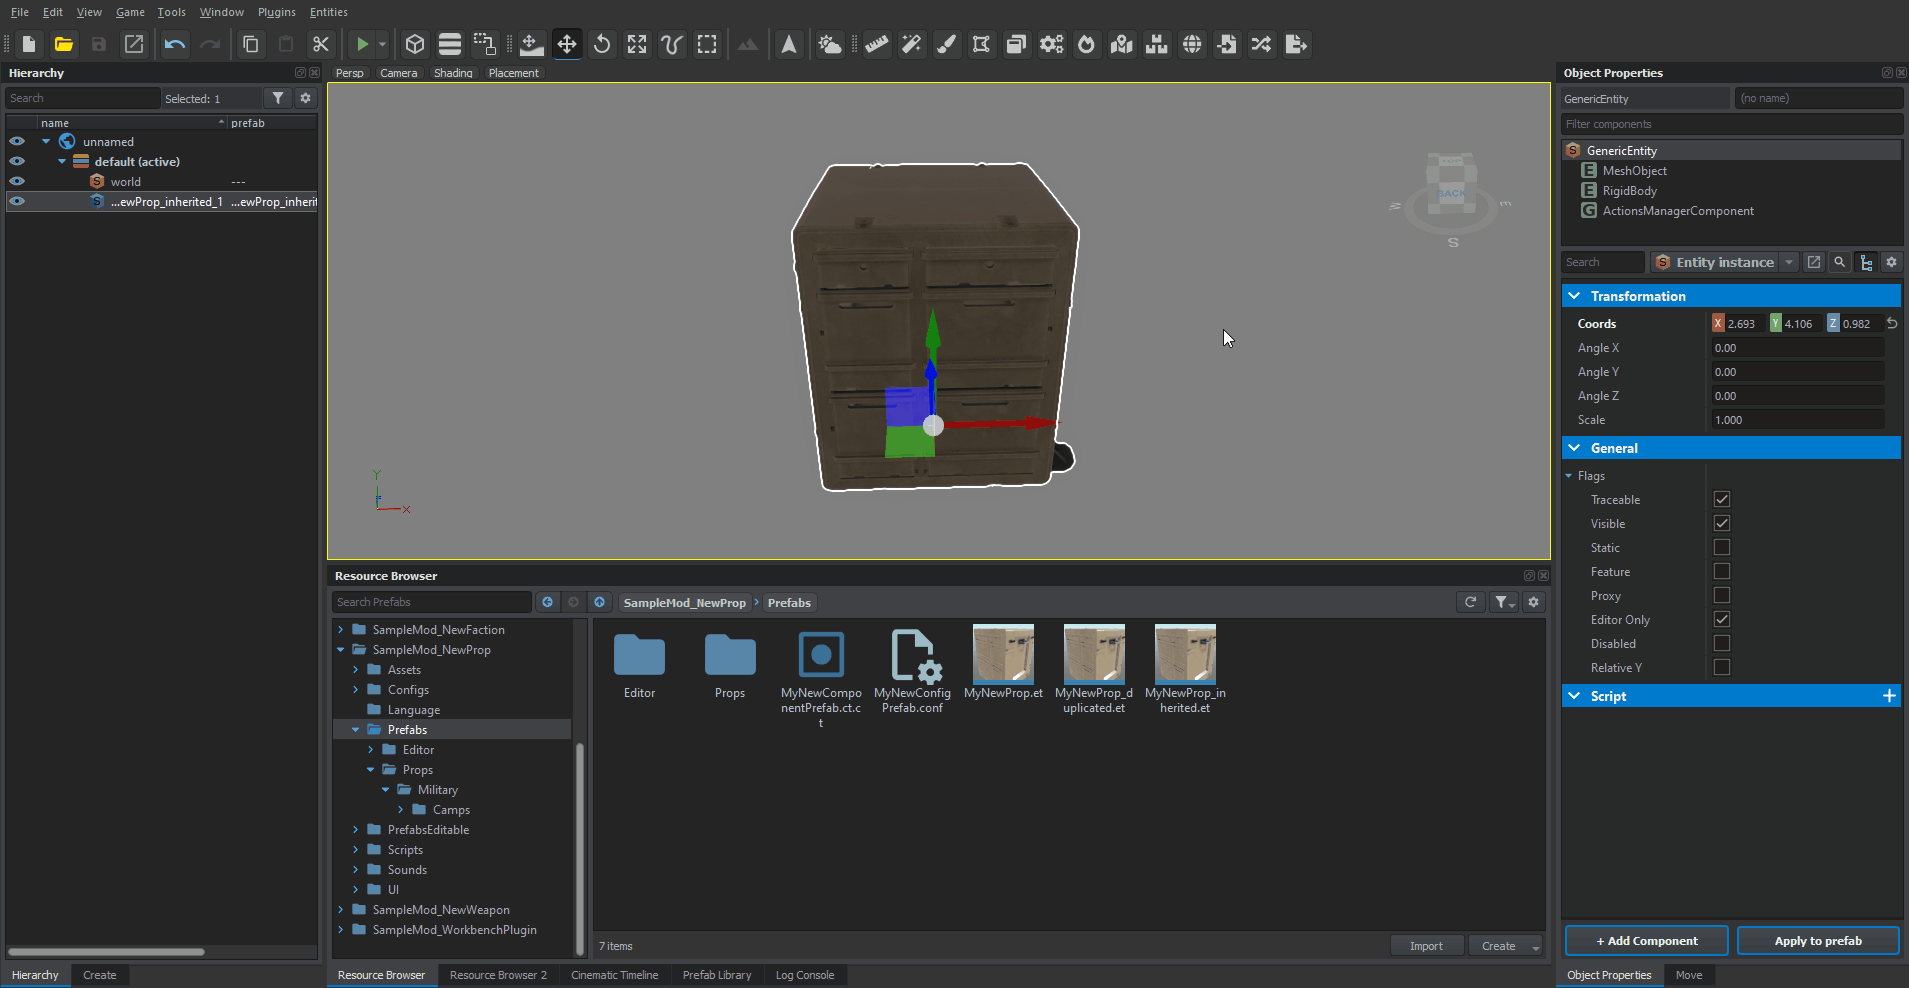Expand the SampleMod_NewWeapon folder
Viewport: 1909px width, 988px height.
click(341, 910)
